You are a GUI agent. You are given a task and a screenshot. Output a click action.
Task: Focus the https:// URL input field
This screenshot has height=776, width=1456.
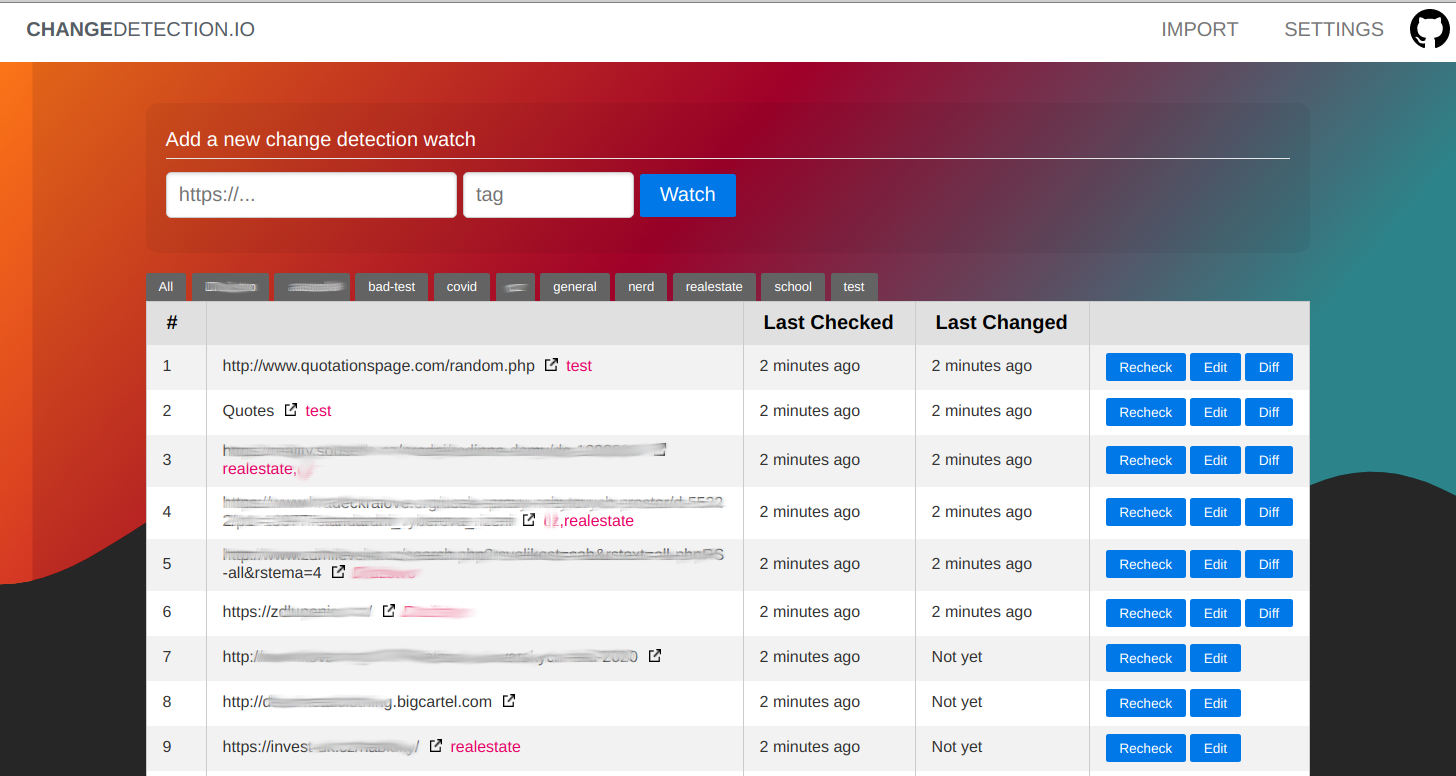pos(311,195)
